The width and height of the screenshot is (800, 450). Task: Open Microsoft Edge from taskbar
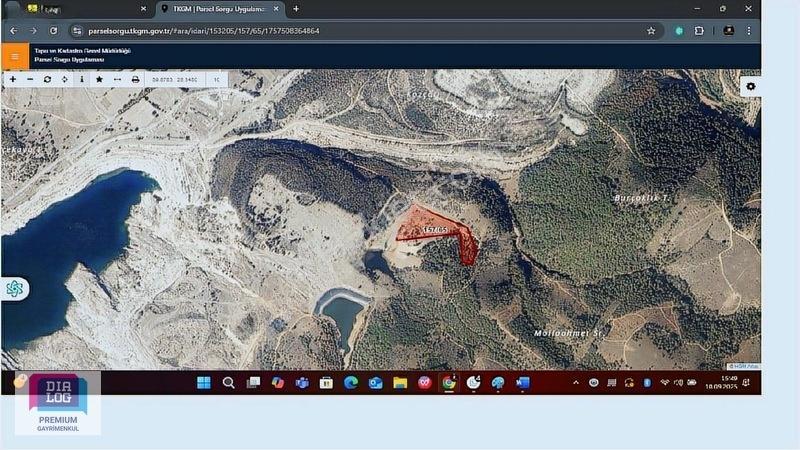pyautogui.click(x=351, y=383)
